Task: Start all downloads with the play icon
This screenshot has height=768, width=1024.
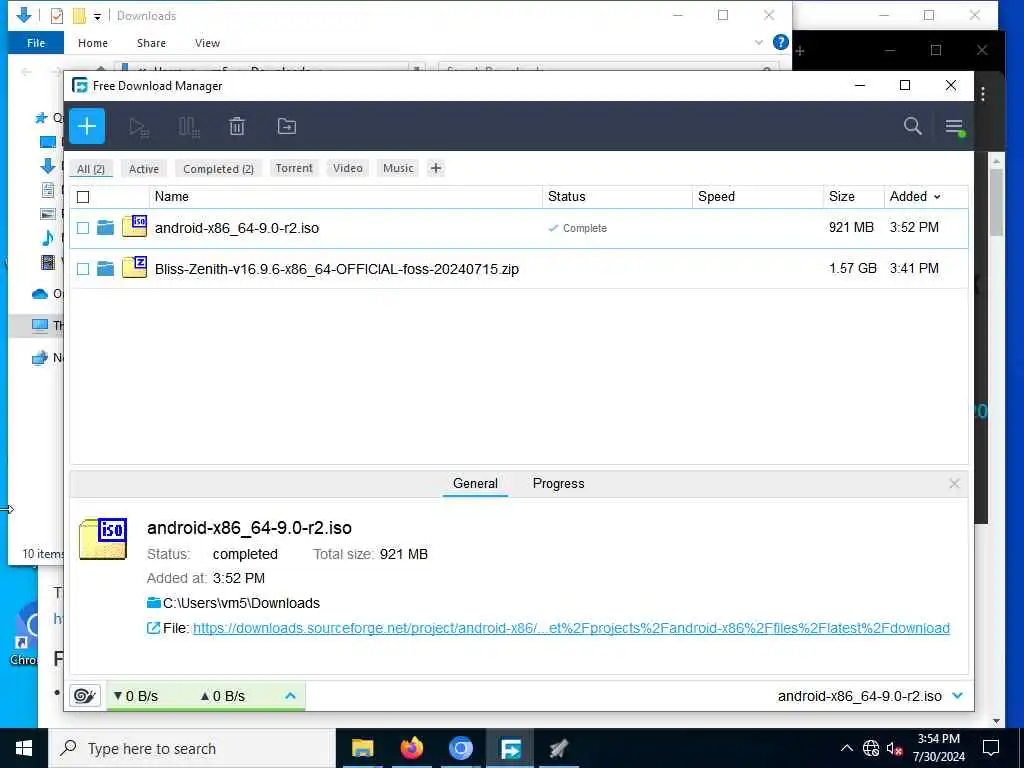Action: 138,127
